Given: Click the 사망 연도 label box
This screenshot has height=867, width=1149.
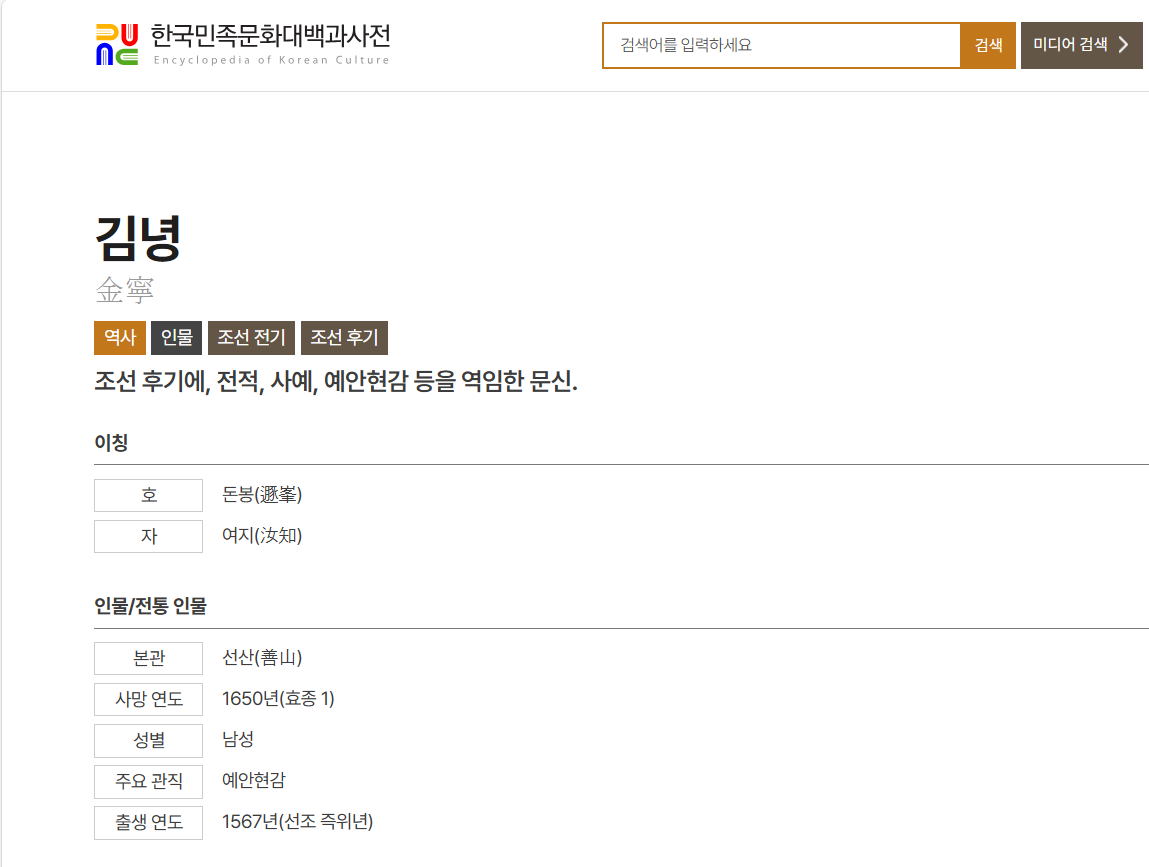Looking at the screenshot, I should [x=149, y=699].
